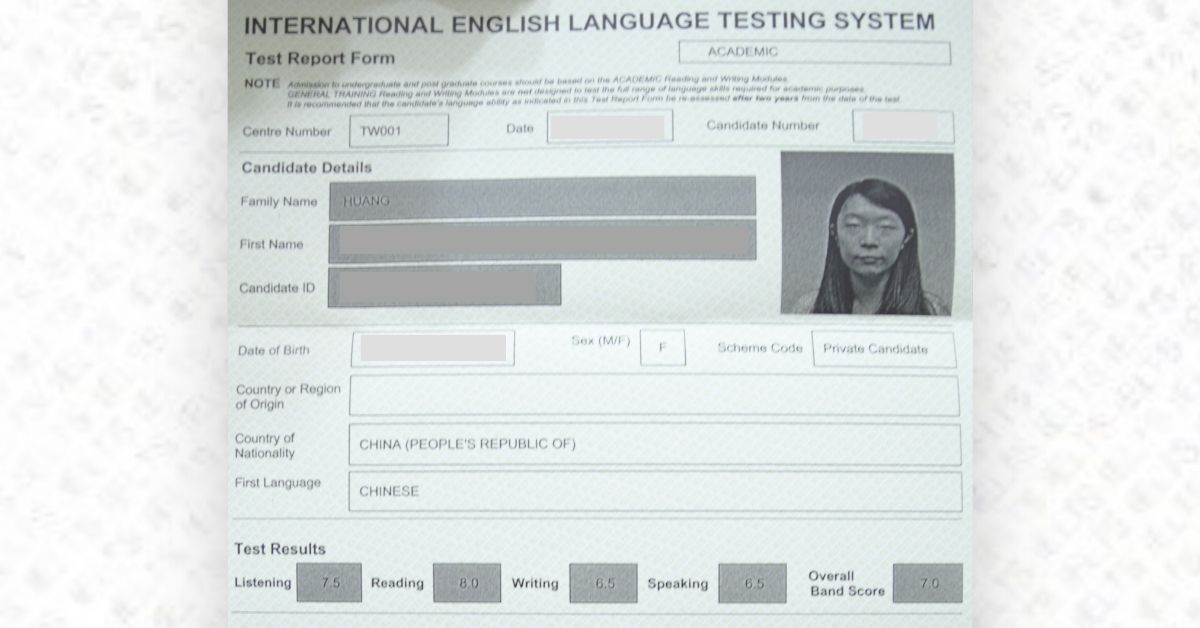Select the Date of Birth field
This screenshot has height=628, width=1200.
pyautogui.click(x=433, y=348)
